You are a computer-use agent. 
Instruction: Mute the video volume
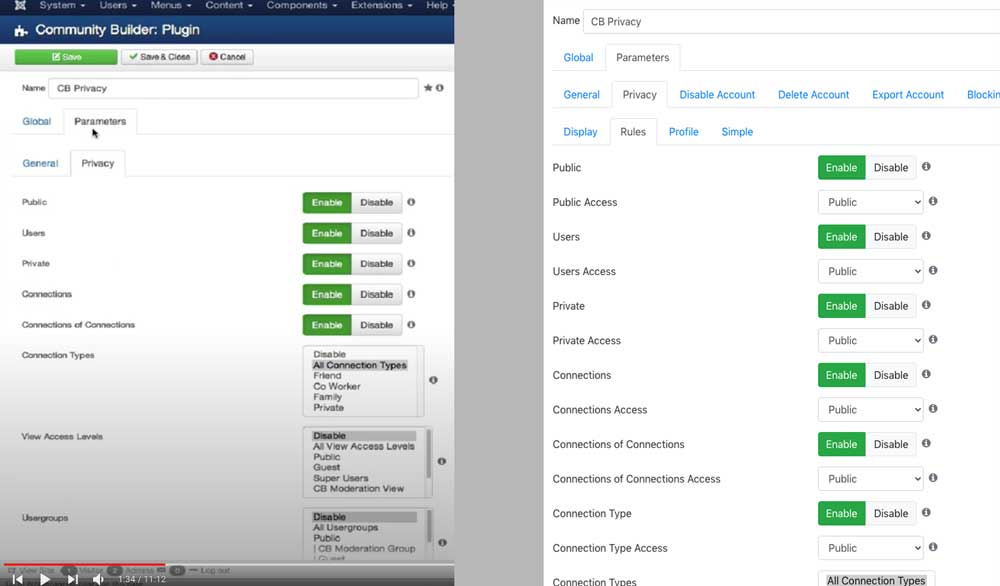click(98, 579)
